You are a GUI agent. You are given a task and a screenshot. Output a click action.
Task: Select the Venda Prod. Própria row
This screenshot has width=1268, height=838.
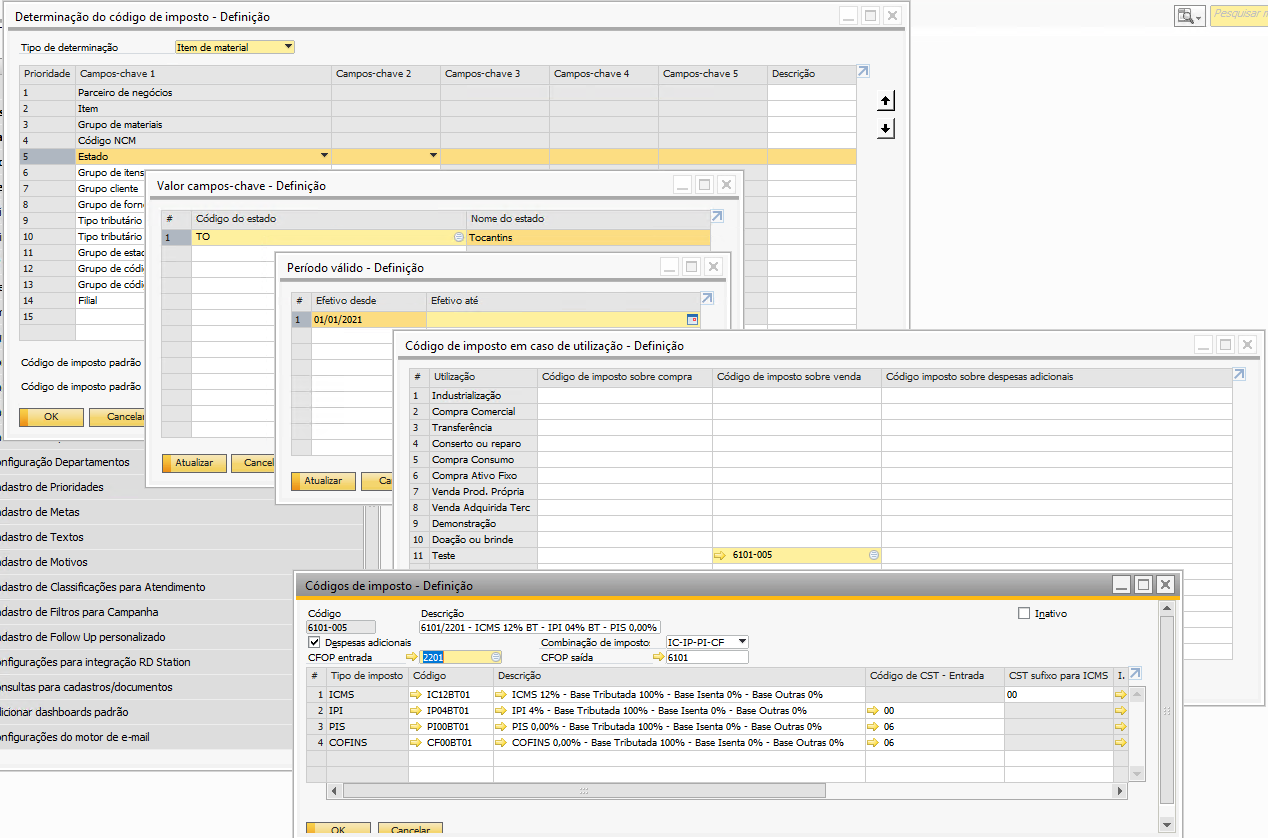(x=477, y=491)
